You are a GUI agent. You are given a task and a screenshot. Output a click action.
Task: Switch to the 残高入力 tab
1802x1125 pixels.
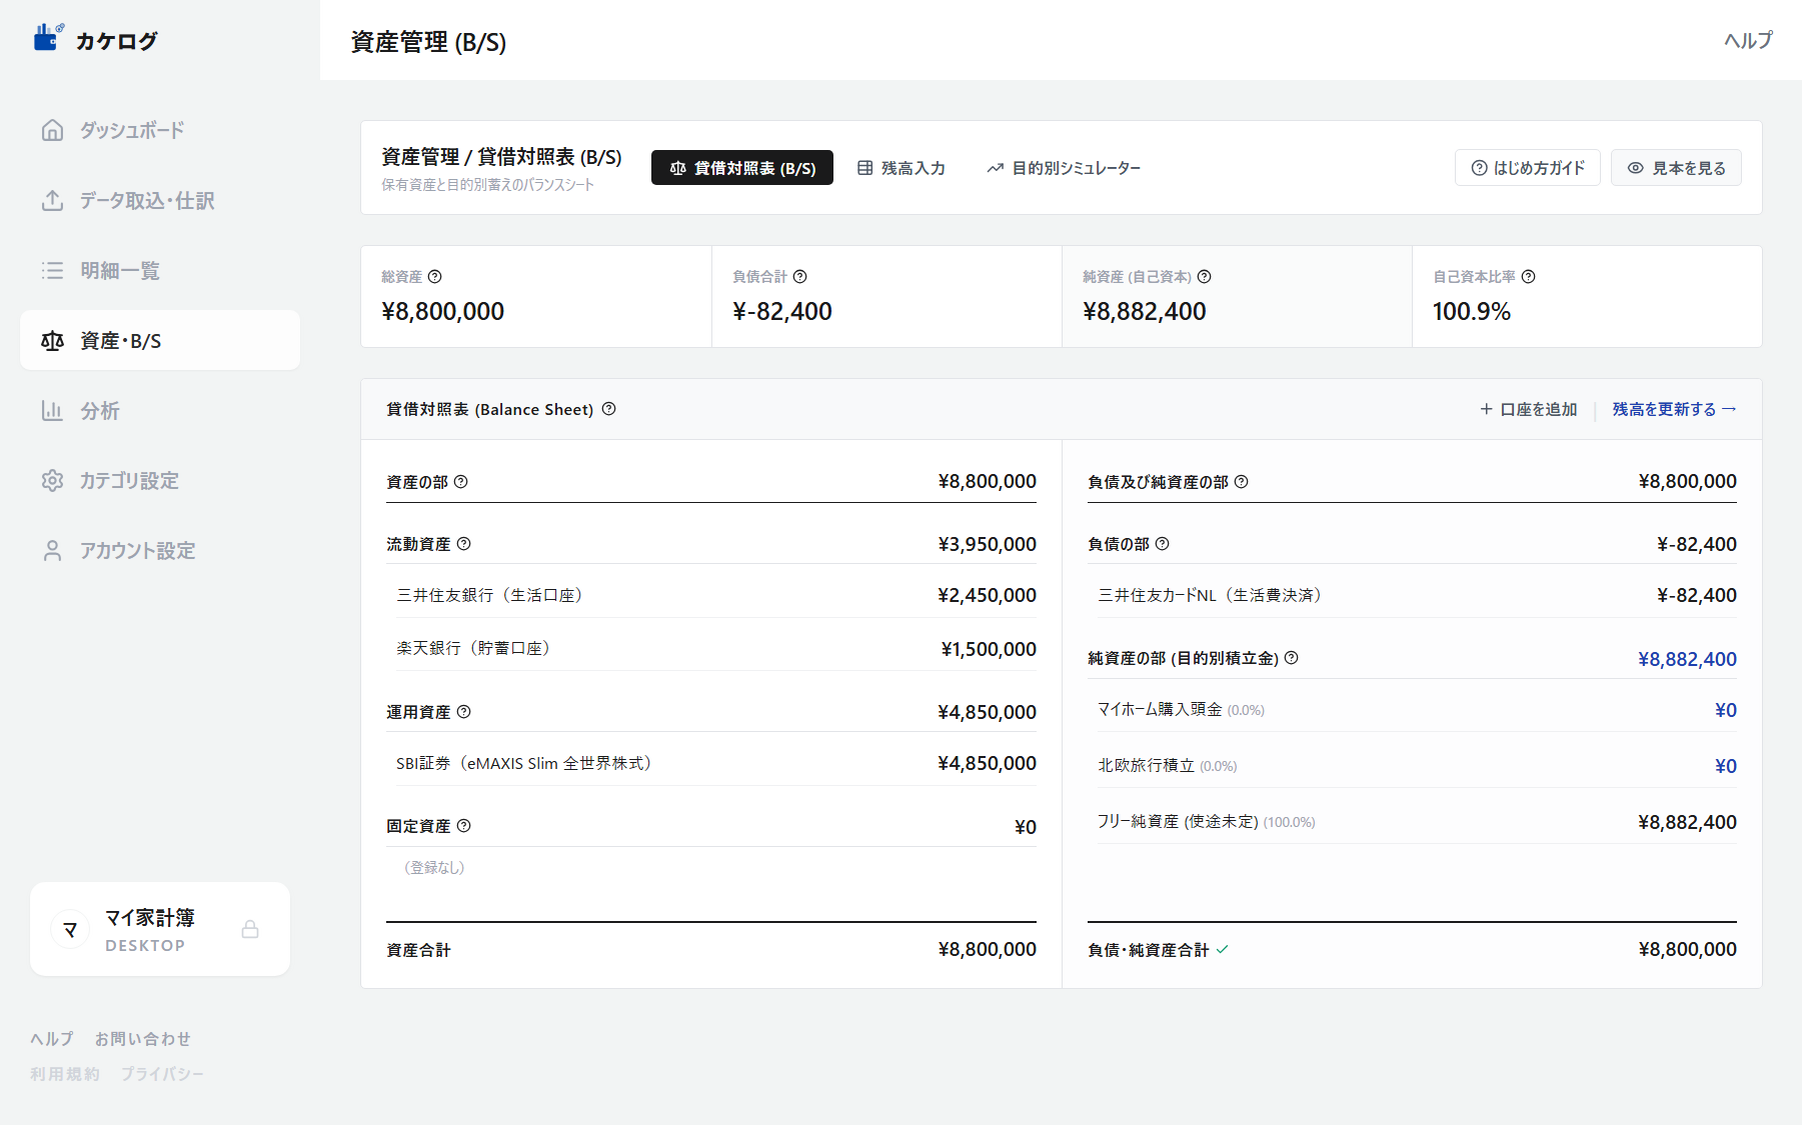[x=901, y=168]
